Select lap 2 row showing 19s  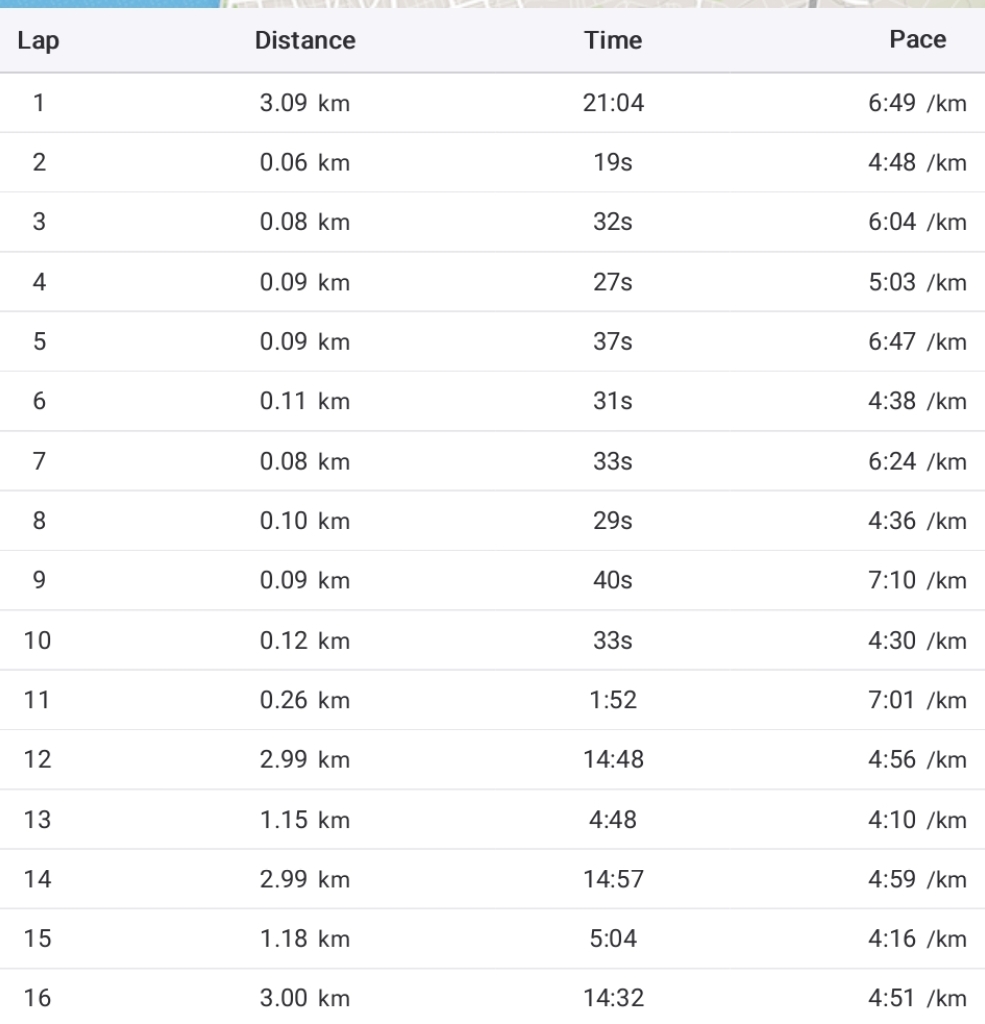(492, 163)
